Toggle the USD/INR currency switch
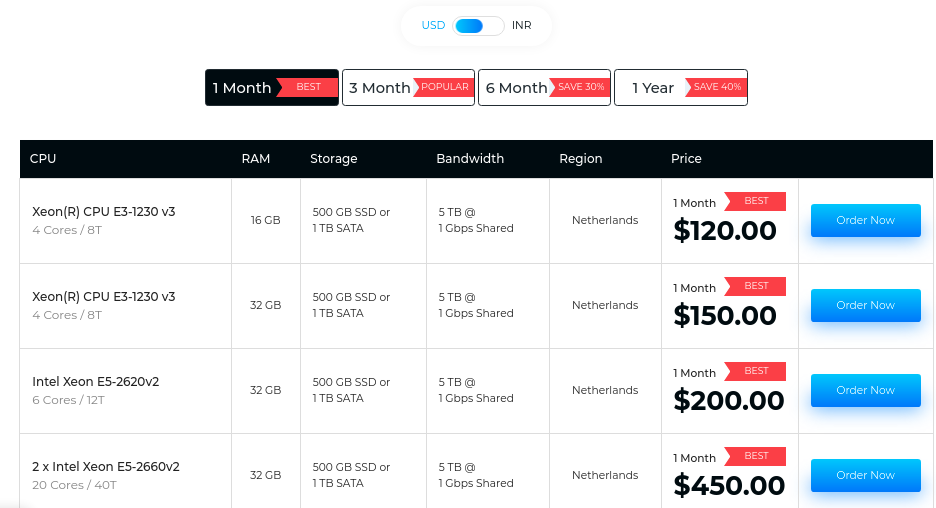 (x=478, y=26)
